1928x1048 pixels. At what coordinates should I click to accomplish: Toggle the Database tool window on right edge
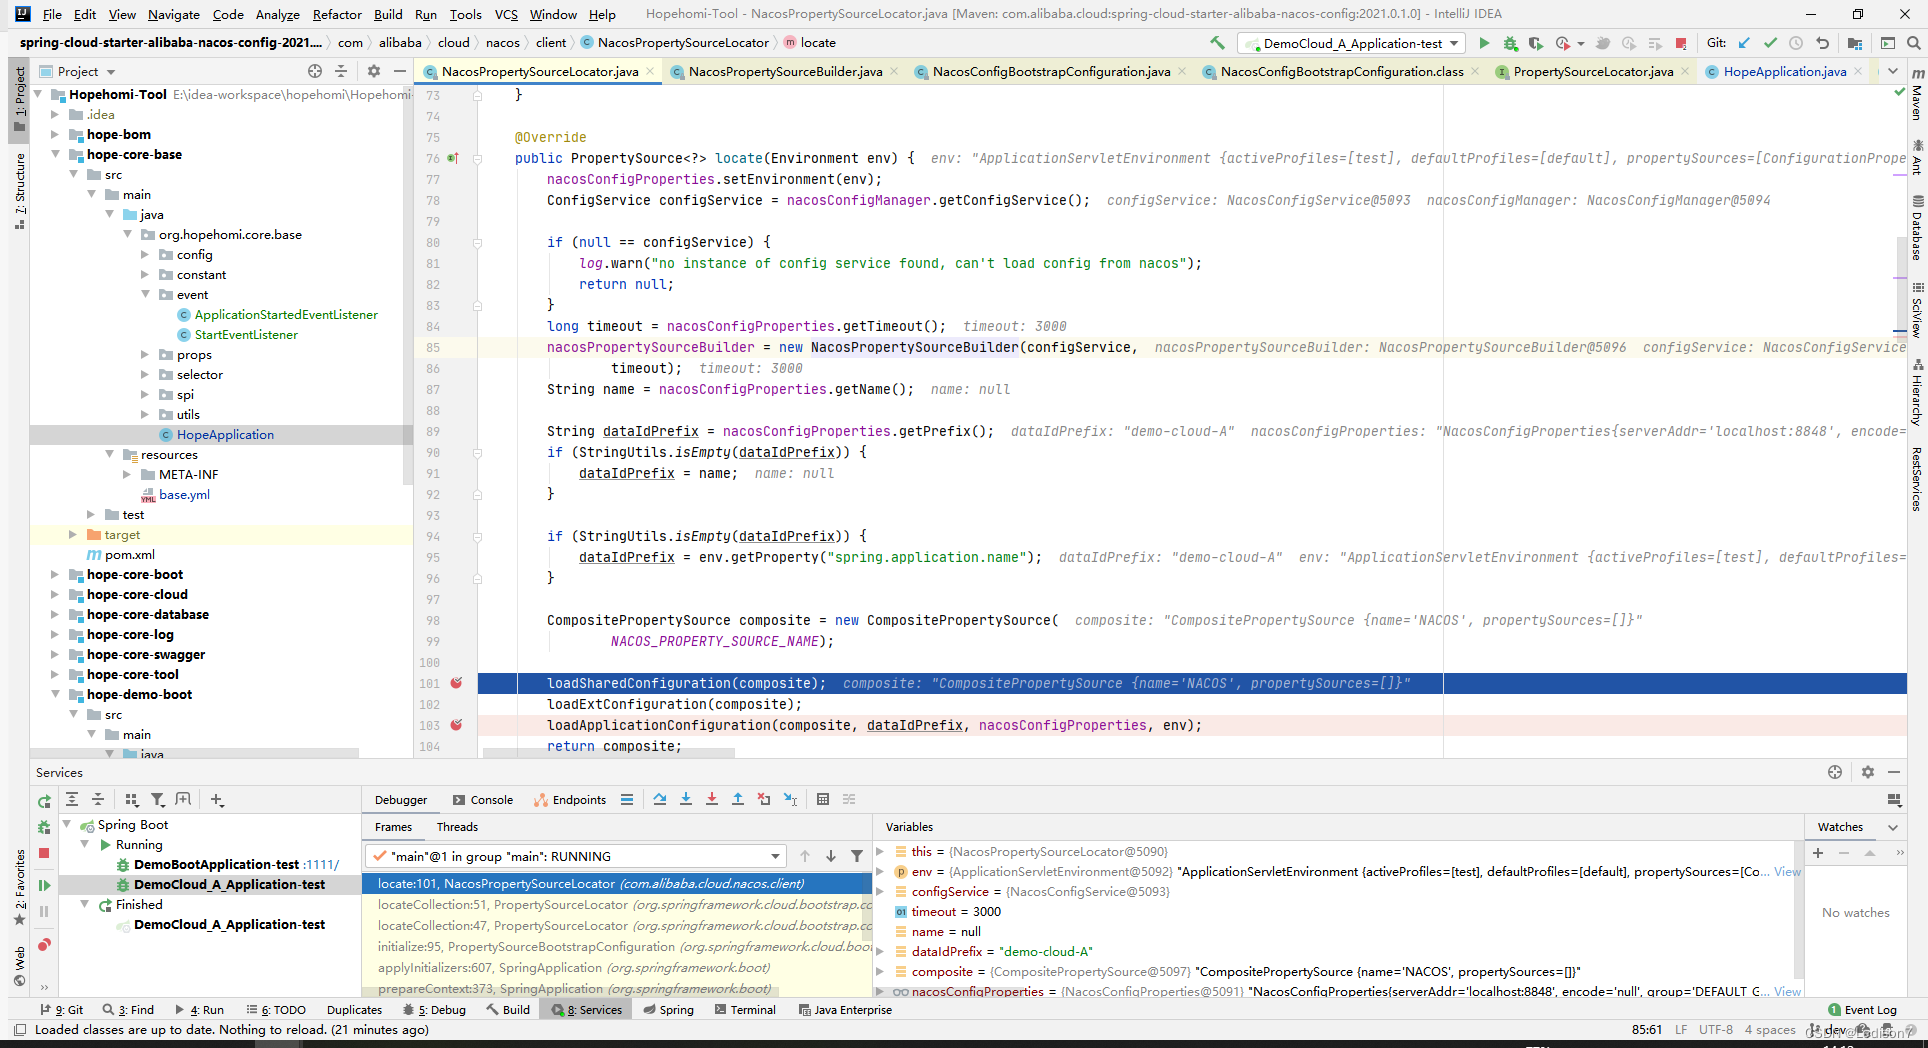click(x=1917, y=229)
